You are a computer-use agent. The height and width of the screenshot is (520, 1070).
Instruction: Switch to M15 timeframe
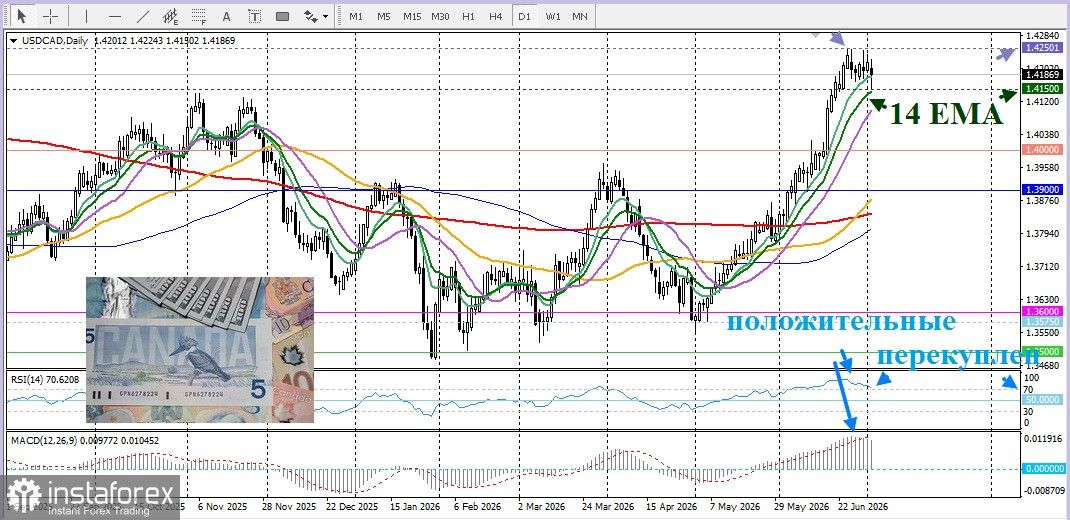pyautogui.click(x=411, y=16)
